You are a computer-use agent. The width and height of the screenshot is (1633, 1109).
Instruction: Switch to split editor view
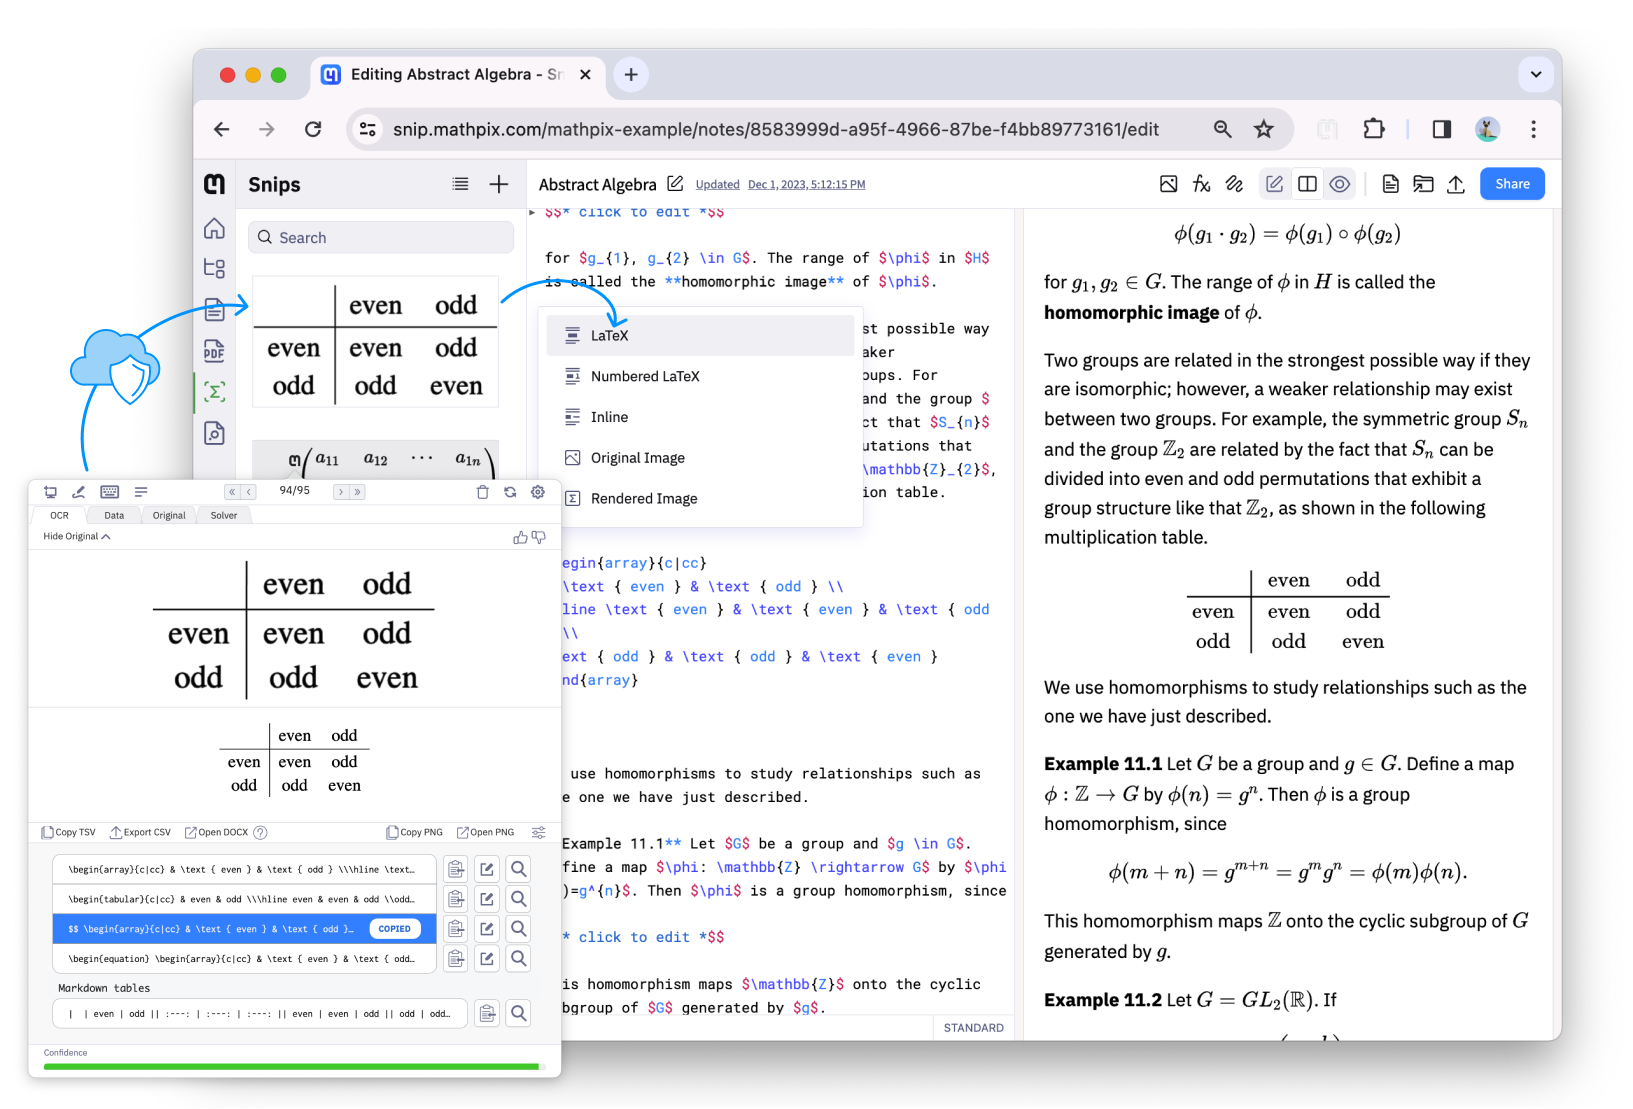(x=1307, y=184)
